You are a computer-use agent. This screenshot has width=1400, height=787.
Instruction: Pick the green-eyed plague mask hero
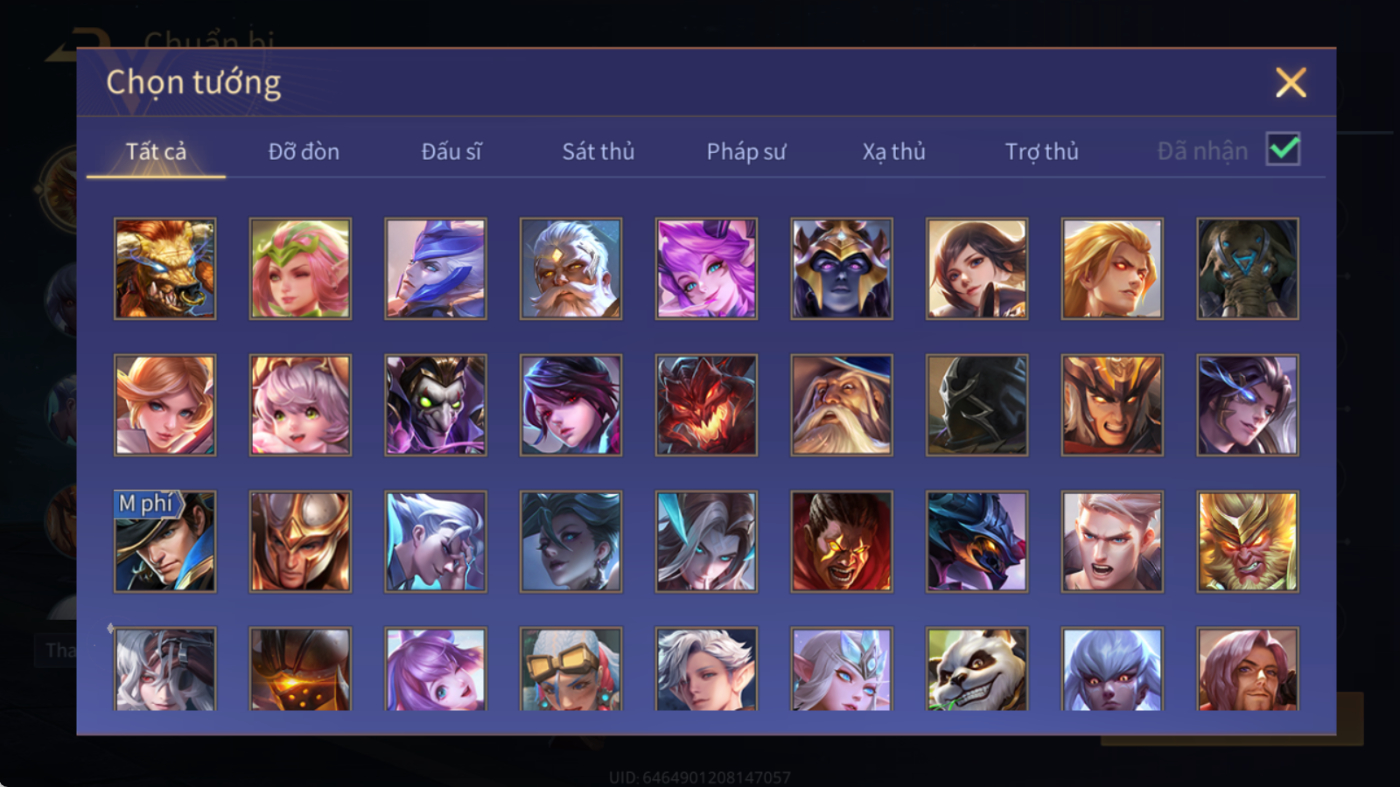point(435,405)
